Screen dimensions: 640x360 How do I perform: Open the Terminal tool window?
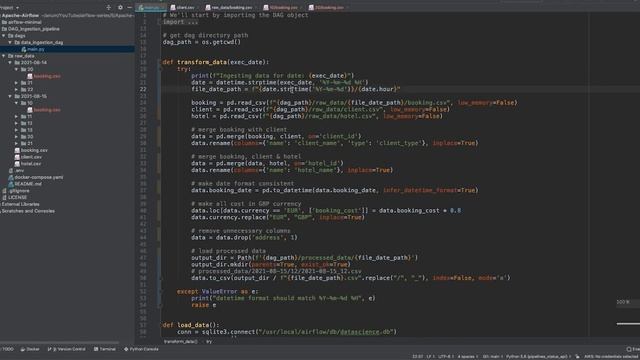pyautogui.click(x=105, y=349)
